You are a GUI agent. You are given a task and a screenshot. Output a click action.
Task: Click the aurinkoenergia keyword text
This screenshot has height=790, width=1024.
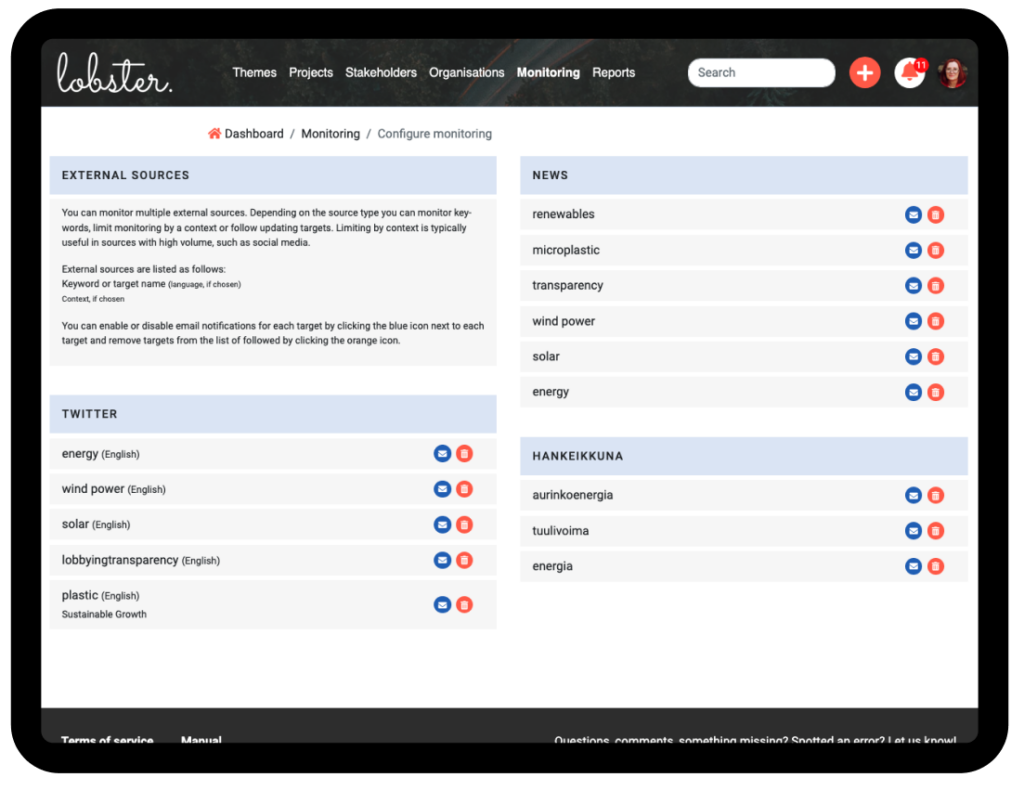[x=572, y=495]
